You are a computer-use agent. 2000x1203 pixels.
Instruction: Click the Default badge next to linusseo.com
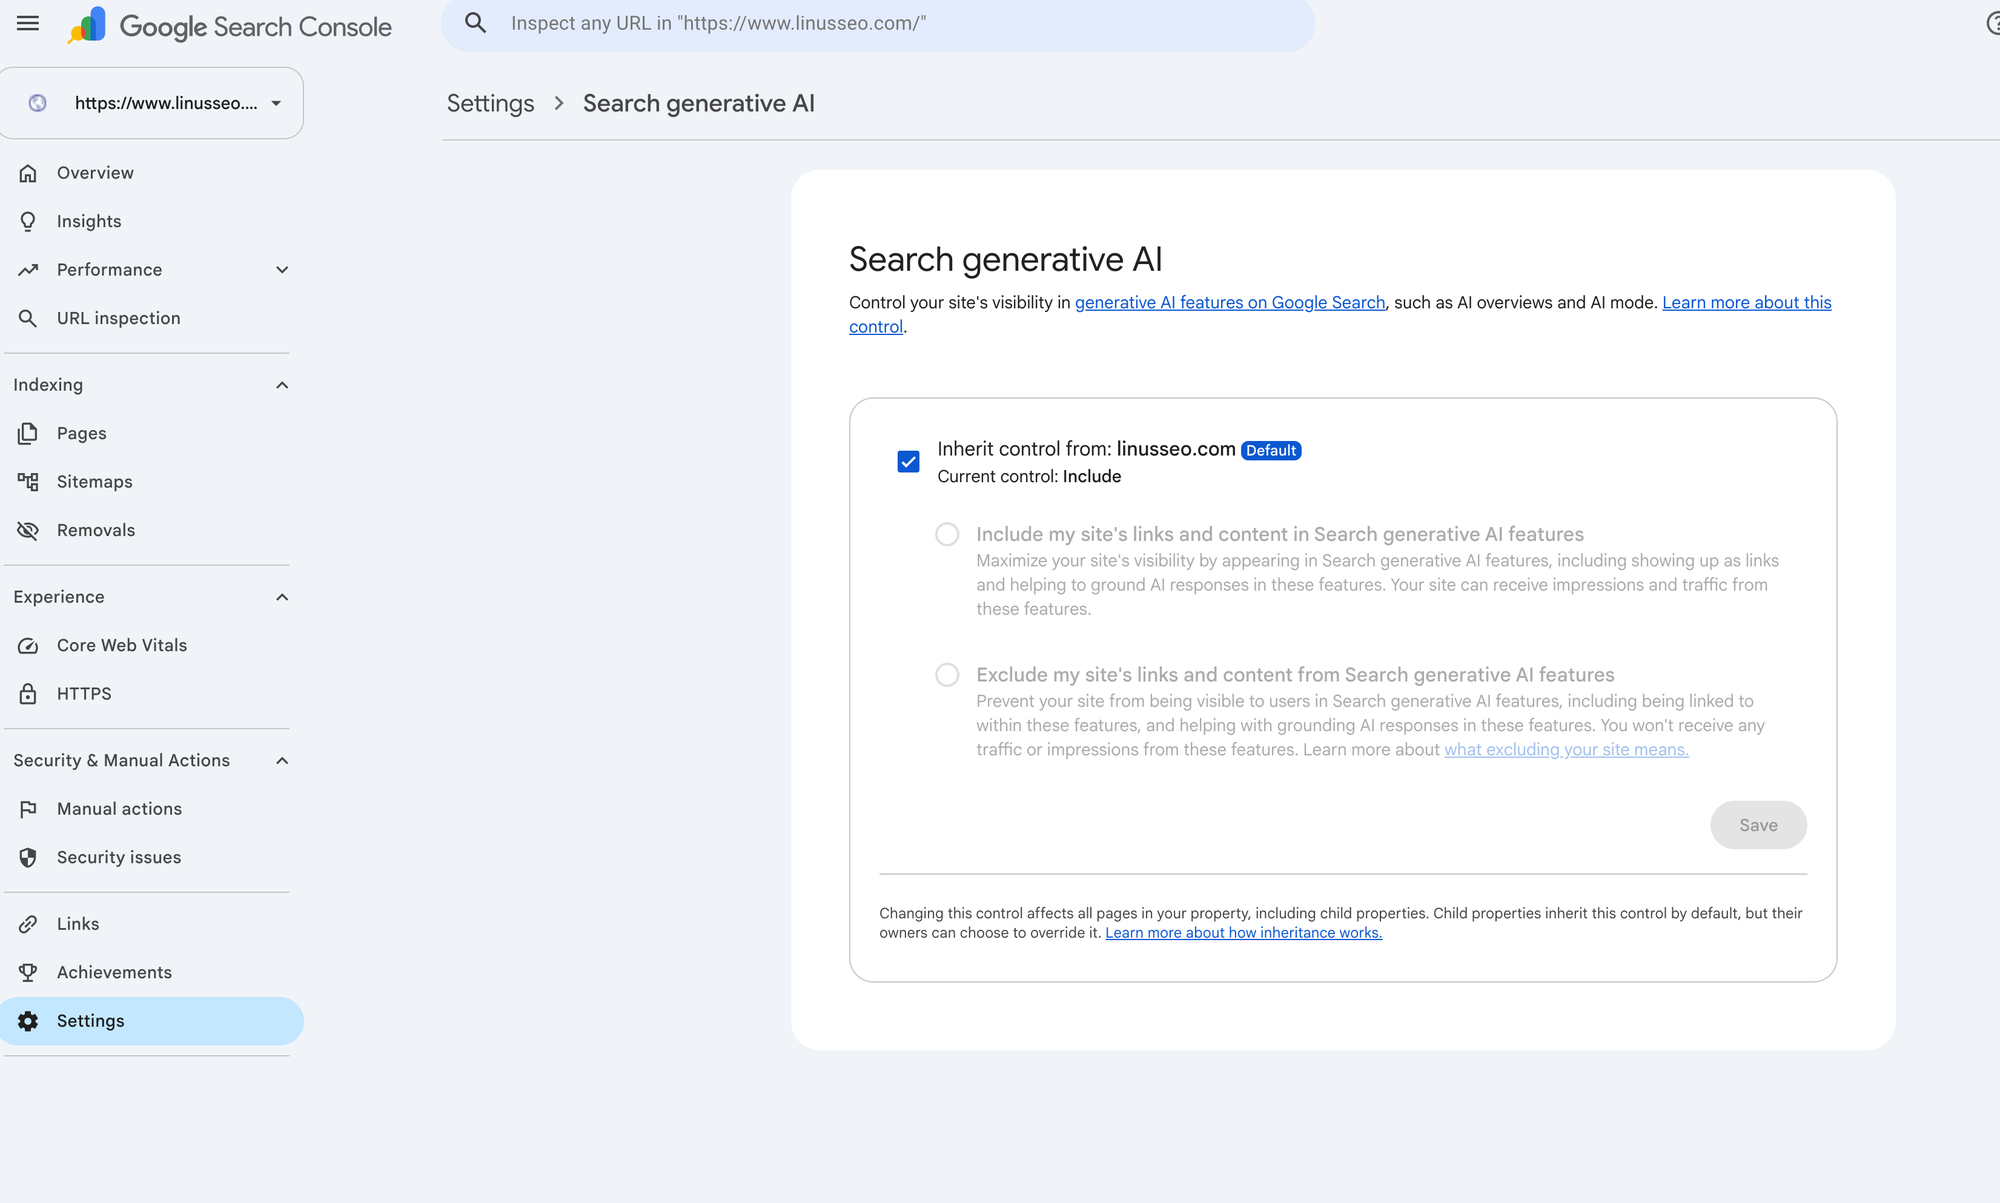click(1271, 451)
